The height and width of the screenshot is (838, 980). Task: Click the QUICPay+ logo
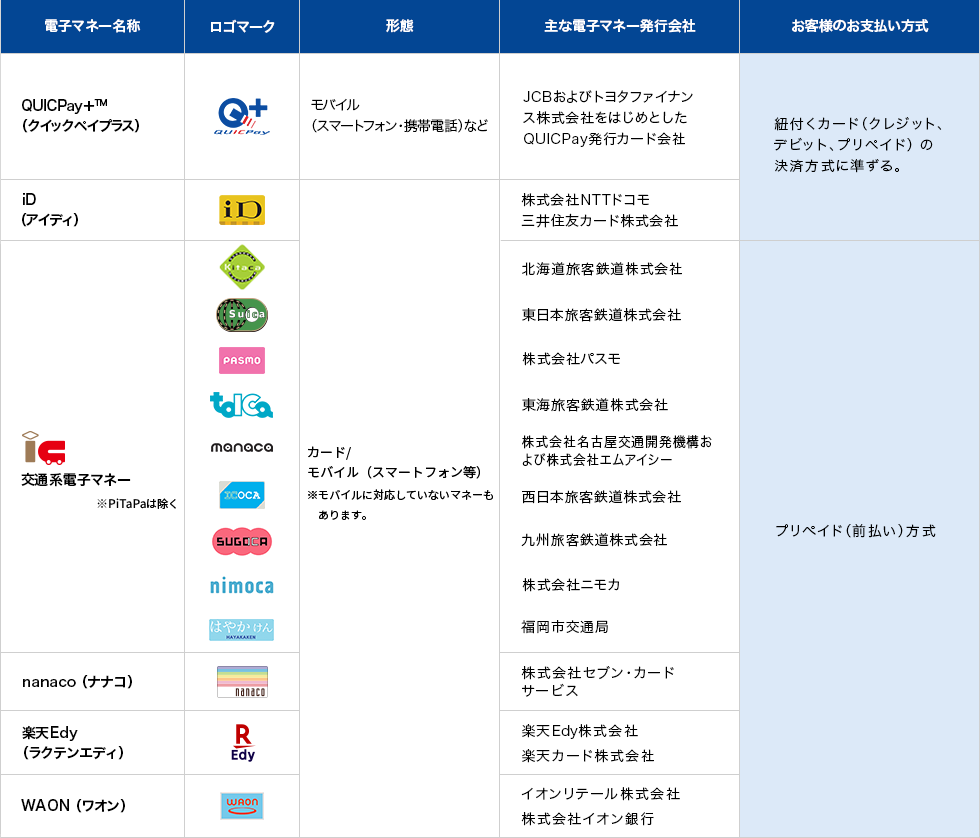coord(242,116)
